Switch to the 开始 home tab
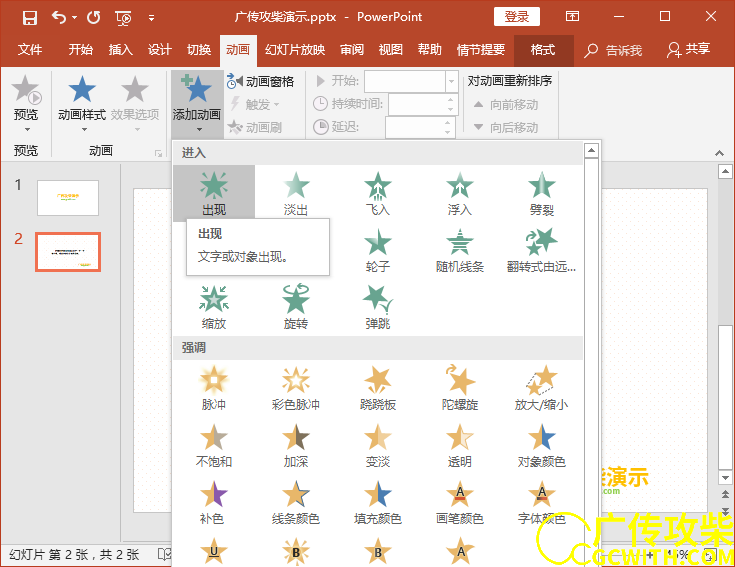Viewport: 735px width, 567px height. 80,50
